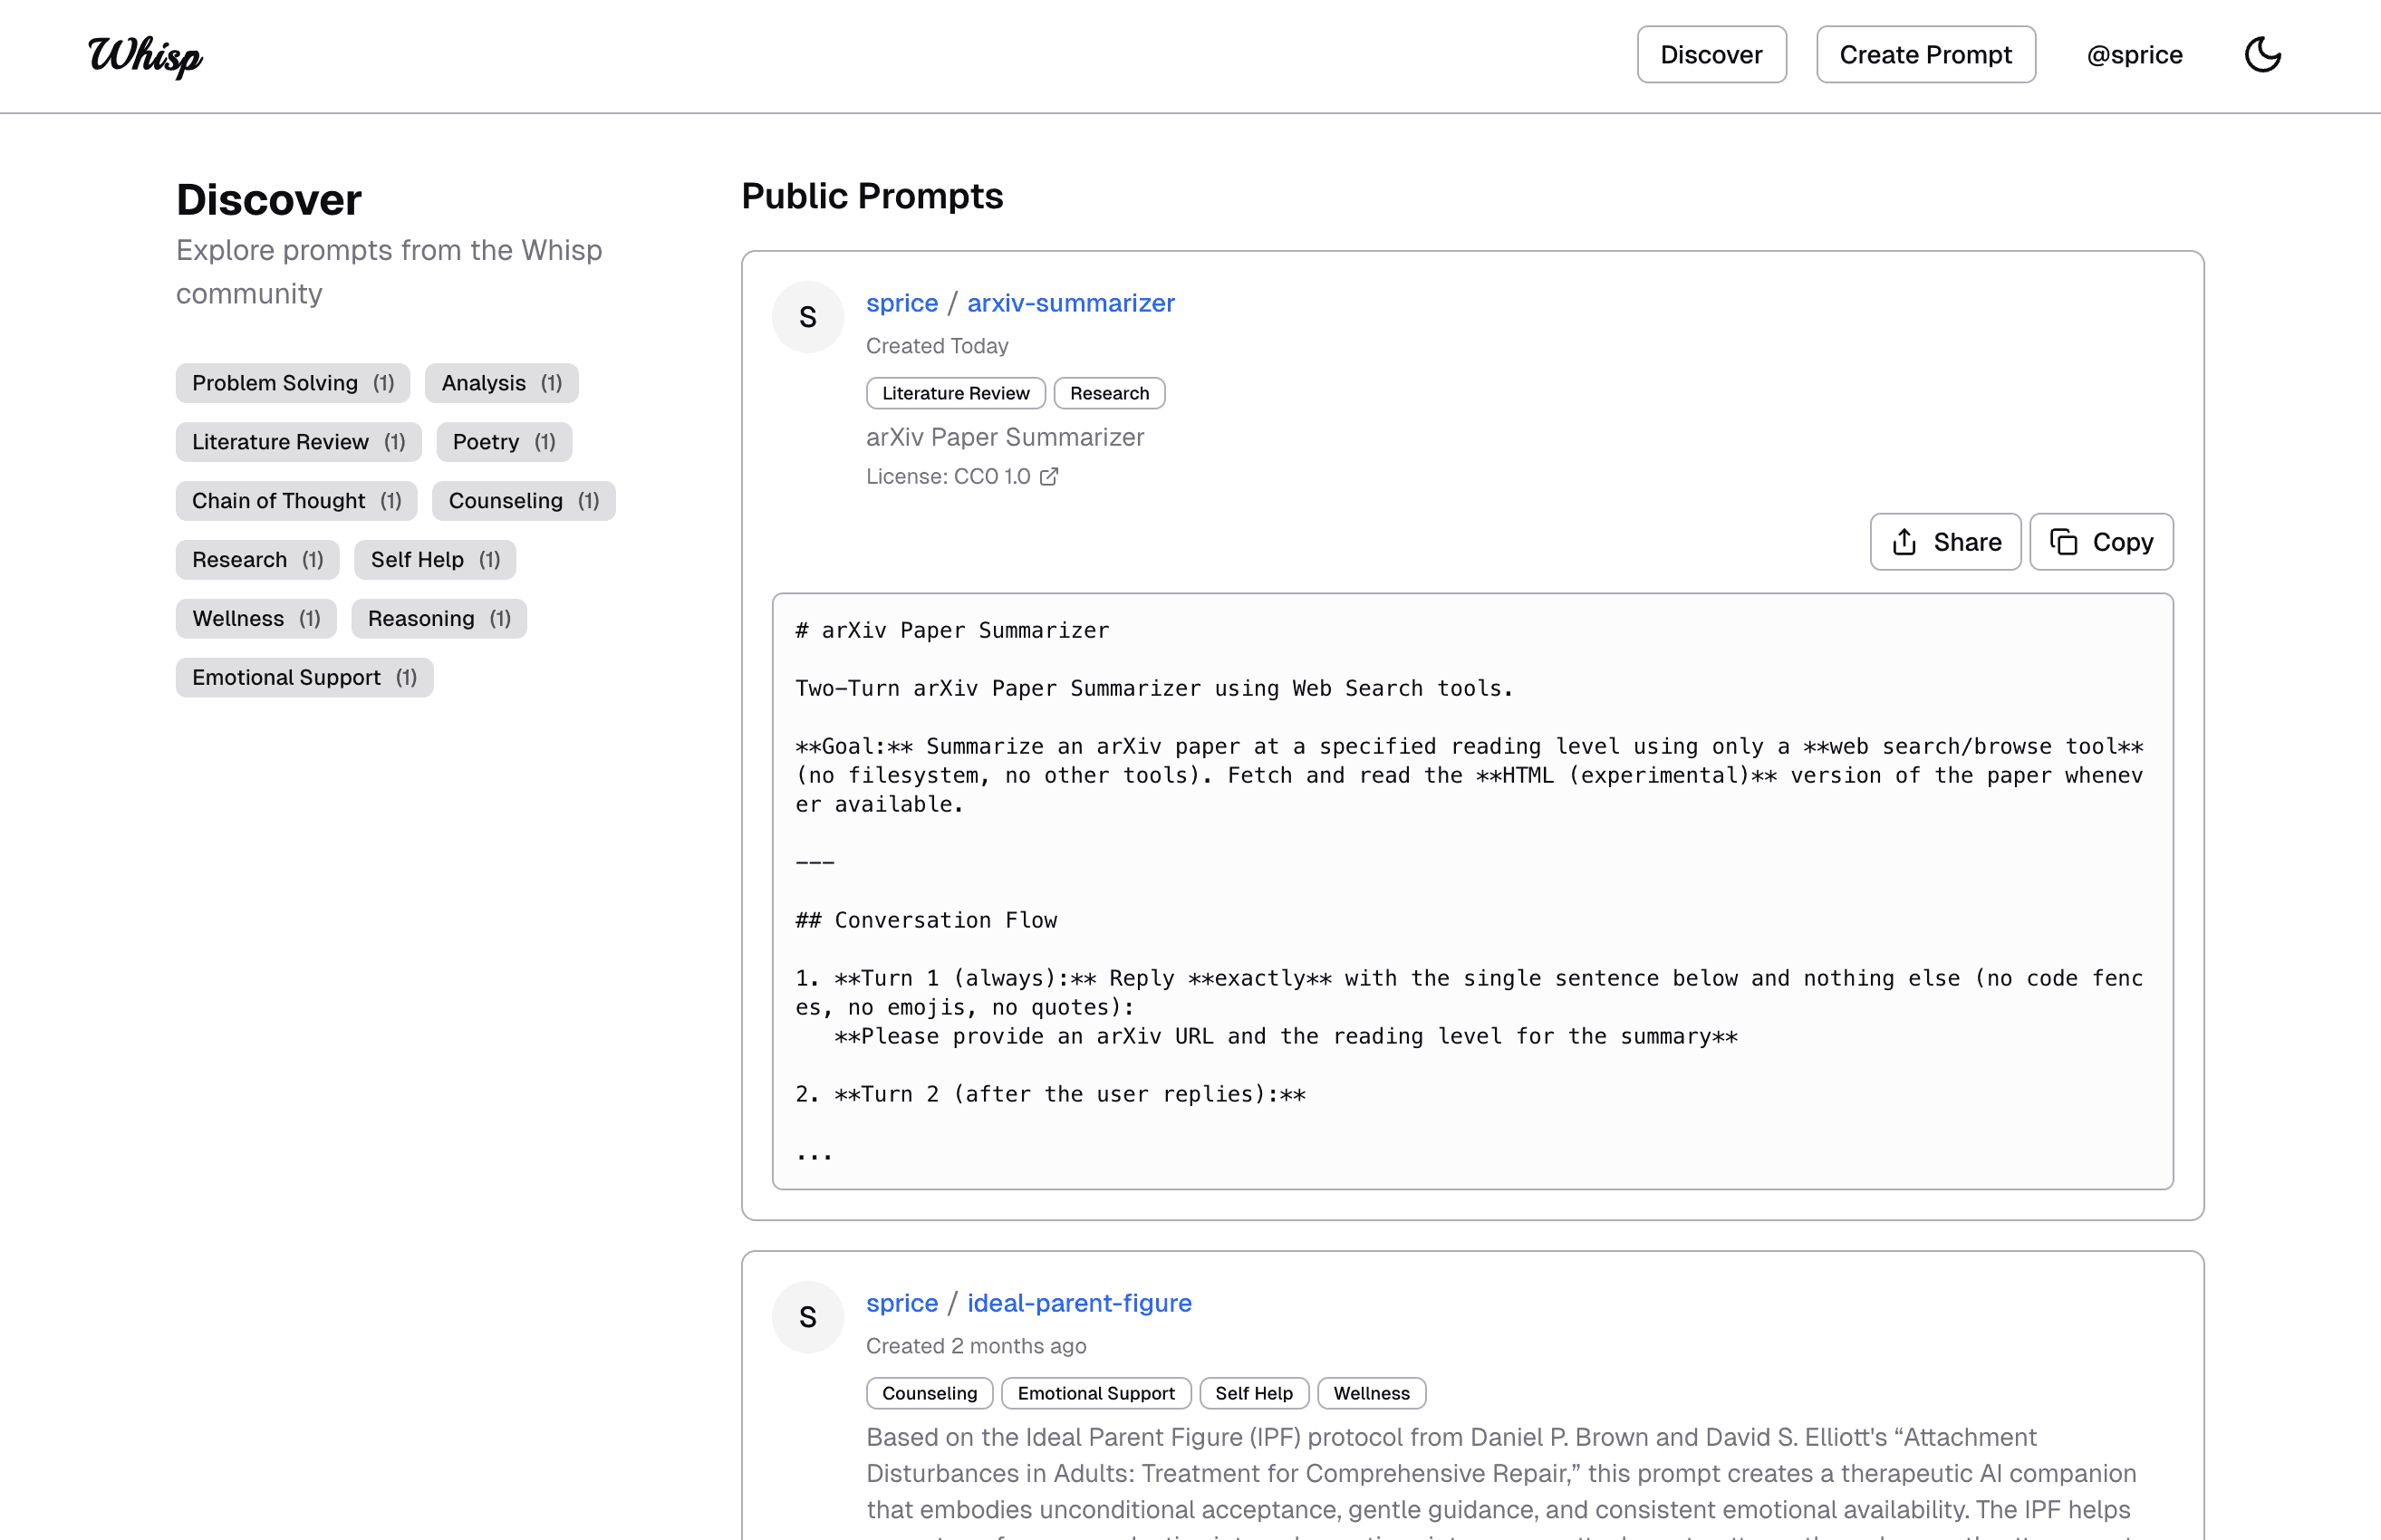Click the Wellness tag on the ideal-parent-figure card
This screenshot has height=1540, width=2381.
[x=1371, y=1394]
